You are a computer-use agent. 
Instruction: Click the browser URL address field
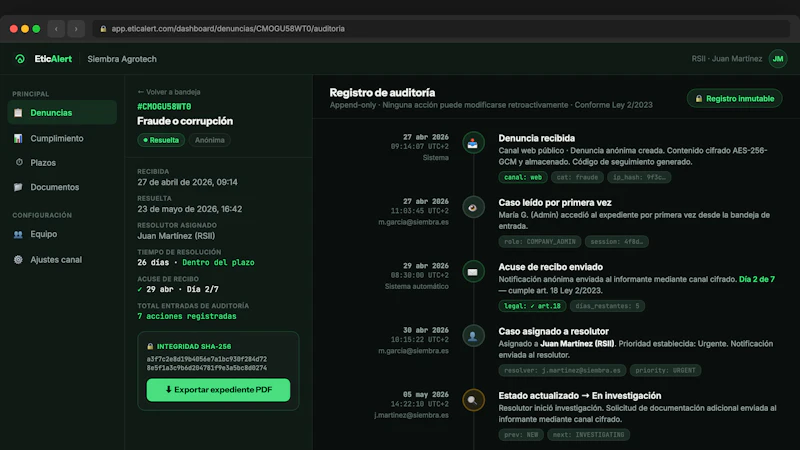(441, 29)
